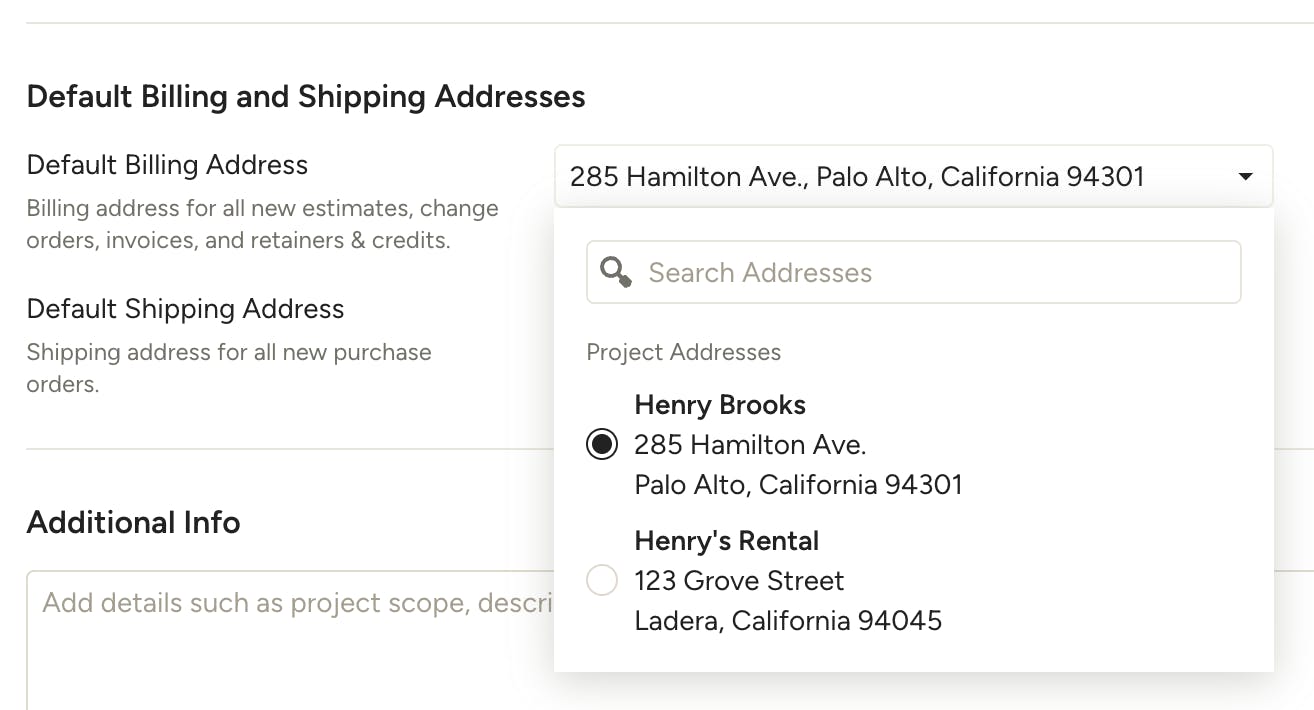
Task: Click the Project Addresses group label
Action: tap(684, 352)
